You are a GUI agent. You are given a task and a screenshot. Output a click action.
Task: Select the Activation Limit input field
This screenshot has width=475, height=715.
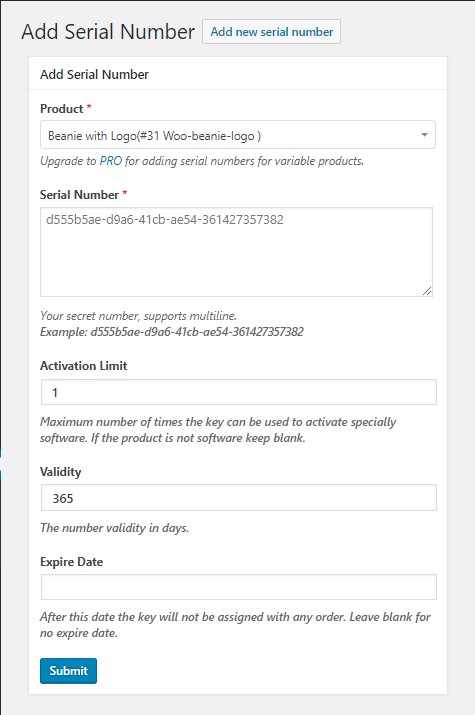(238, 392)
